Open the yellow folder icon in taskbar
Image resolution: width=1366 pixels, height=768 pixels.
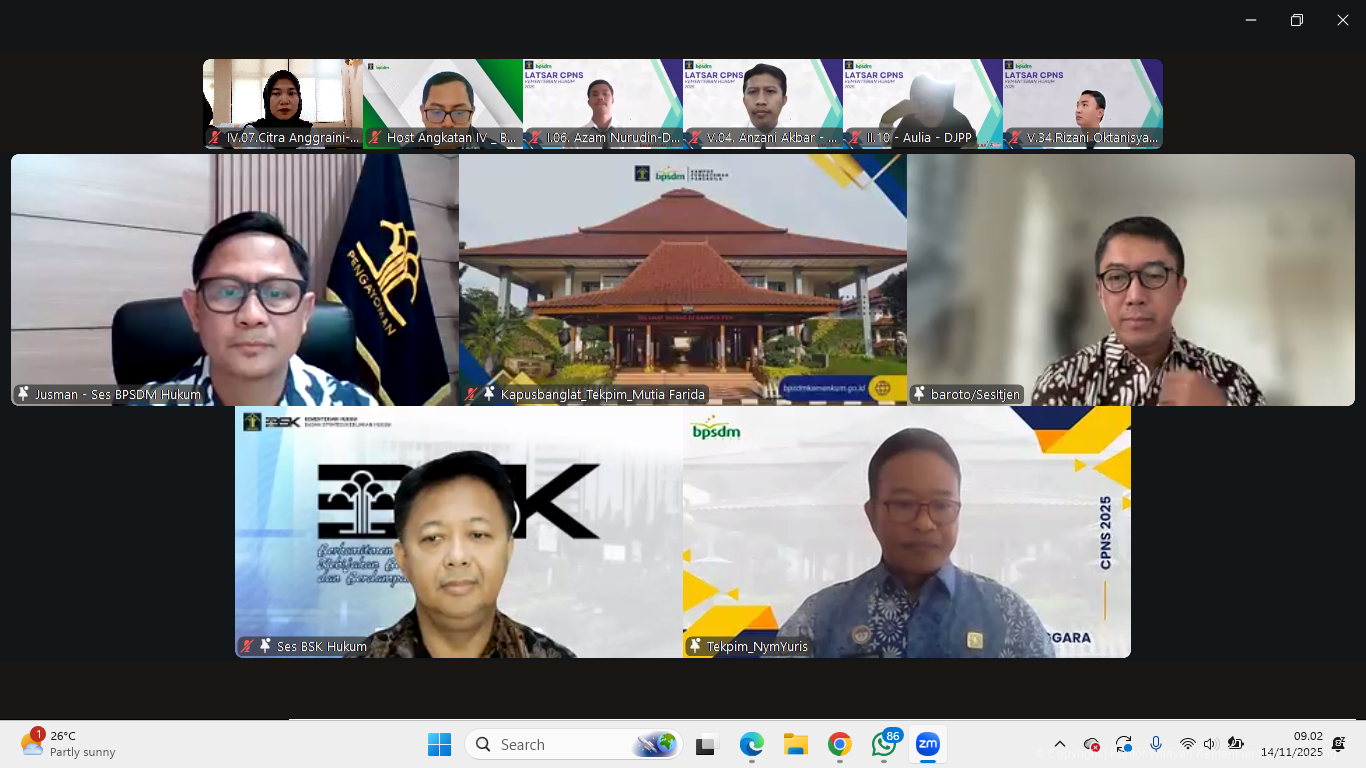point(795,744)
